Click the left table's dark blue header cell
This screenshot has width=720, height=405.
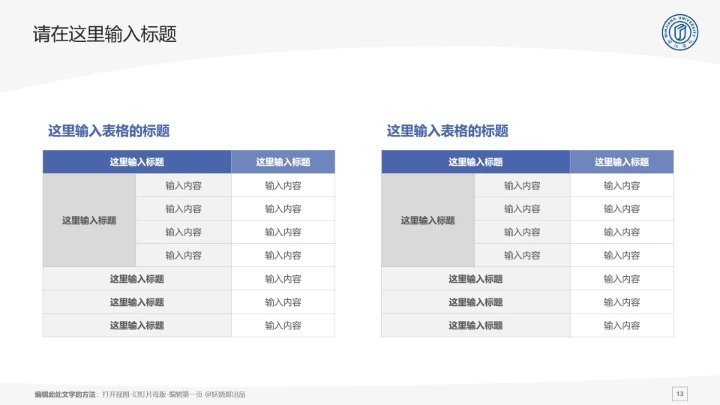pyautogui.click(x=137, y=162)
